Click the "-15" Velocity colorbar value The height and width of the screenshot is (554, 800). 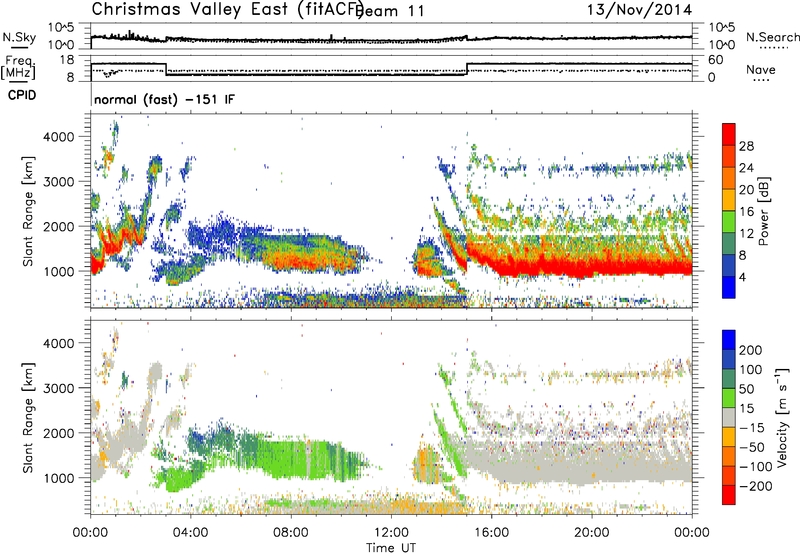click(x=752, y=427)
